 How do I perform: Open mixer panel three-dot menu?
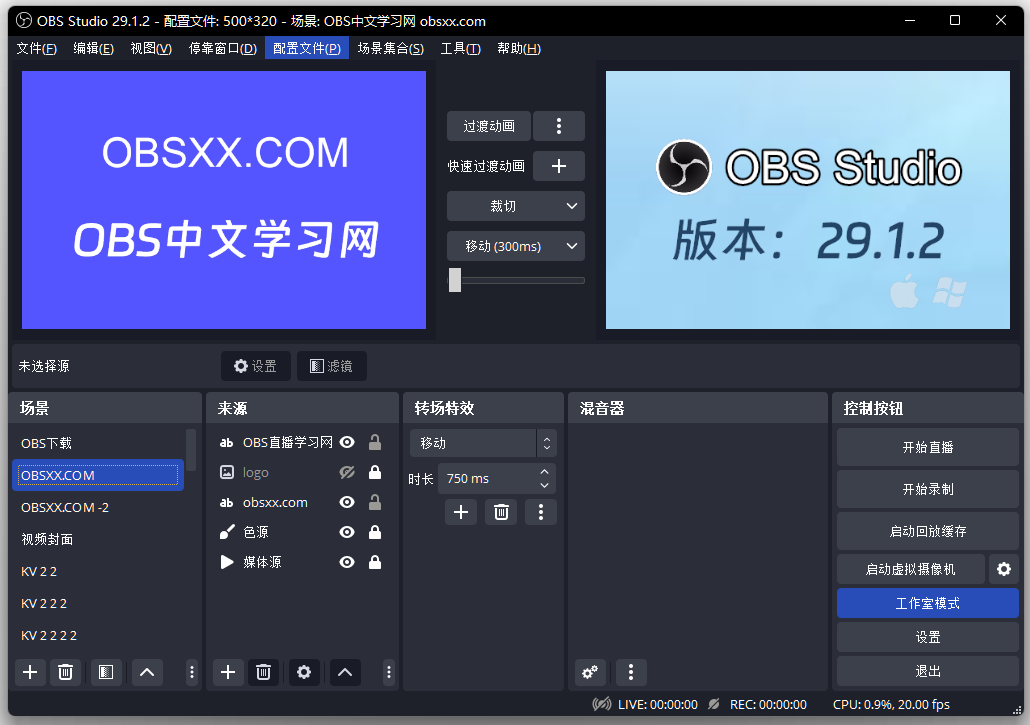point(631,672)
